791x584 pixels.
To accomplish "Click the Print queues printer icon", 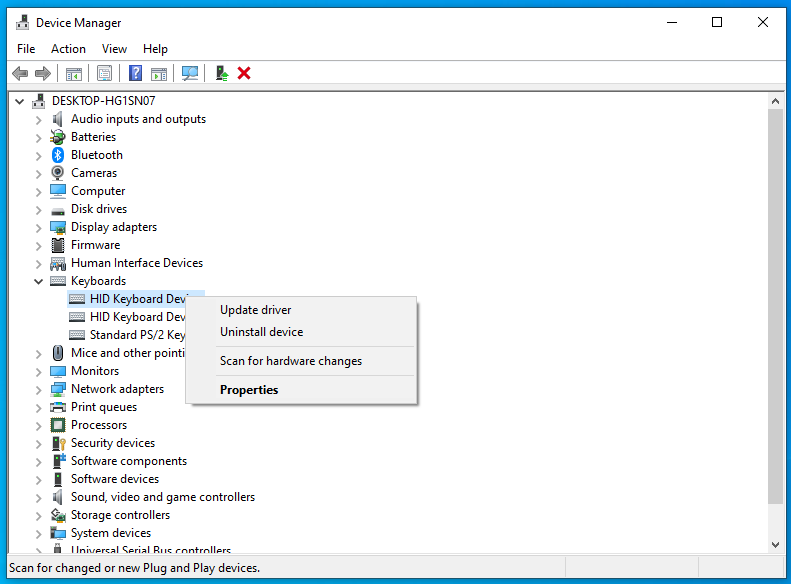I will [58, 407].
